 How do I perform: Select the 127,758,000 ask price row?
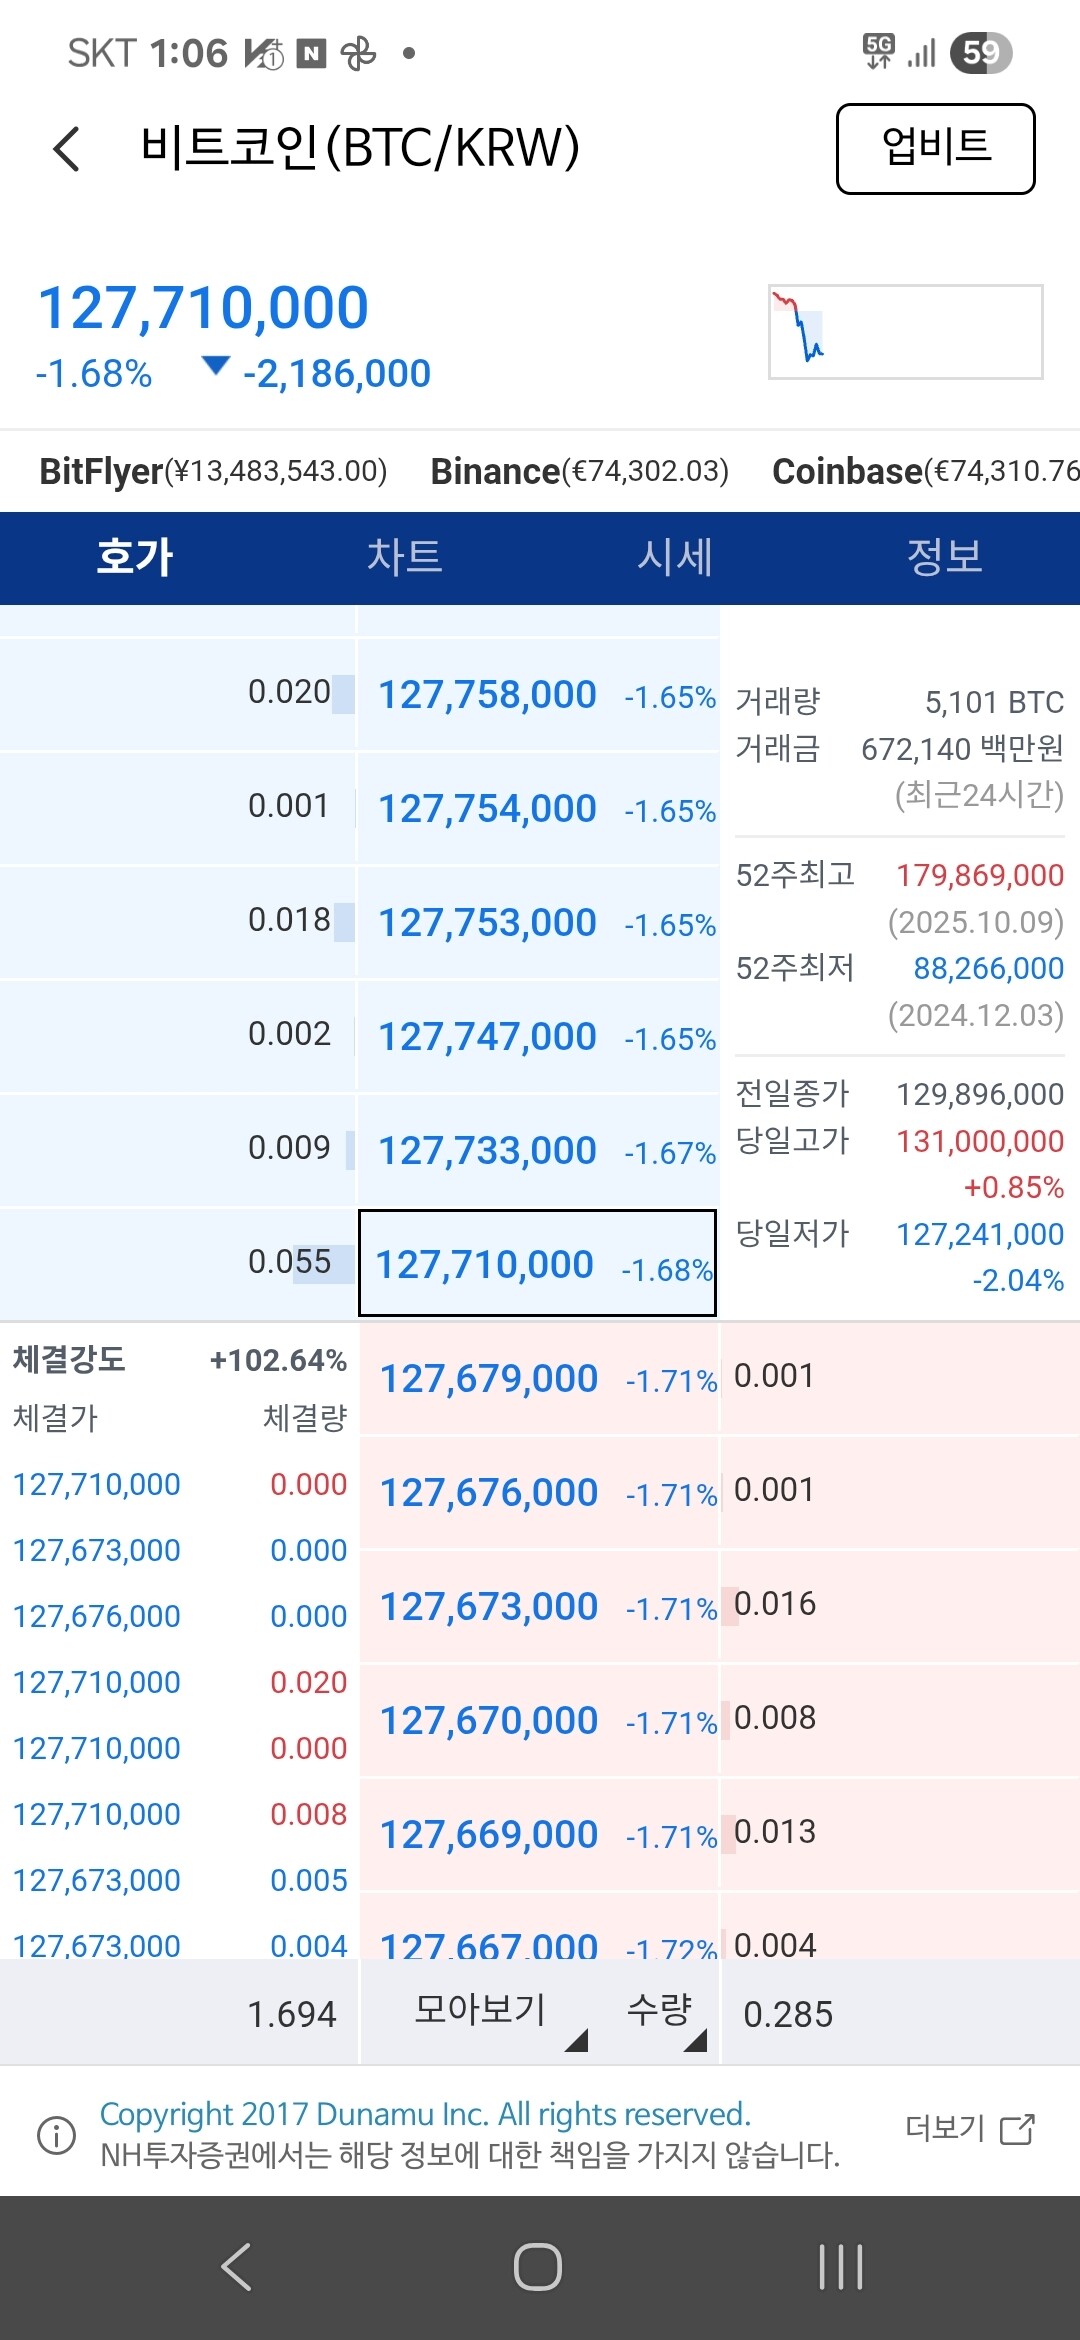coord(538,695)
